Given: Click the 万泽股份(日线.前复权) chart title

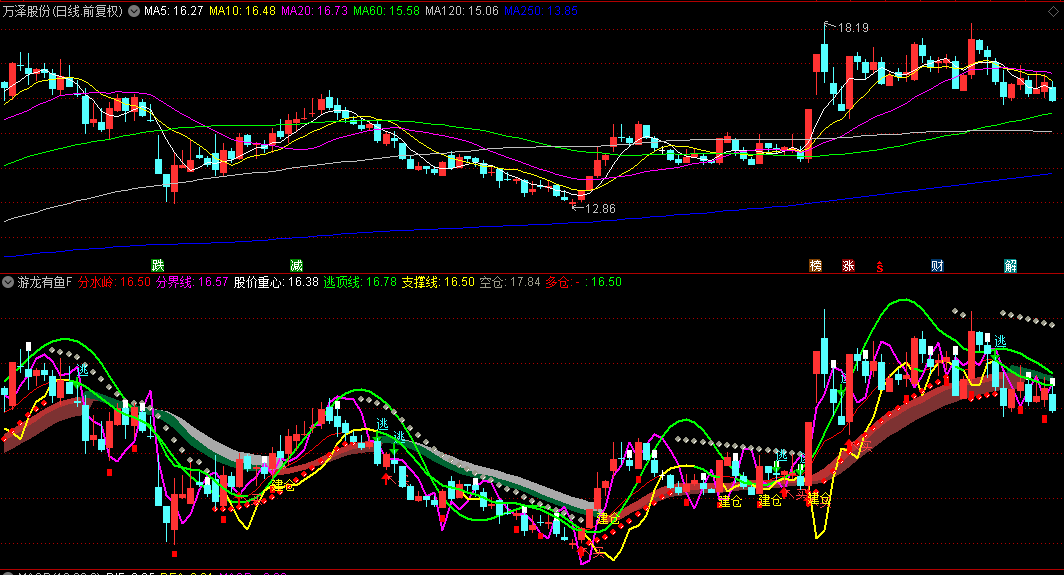Looking at the screenshot, I should pos(63,11).
